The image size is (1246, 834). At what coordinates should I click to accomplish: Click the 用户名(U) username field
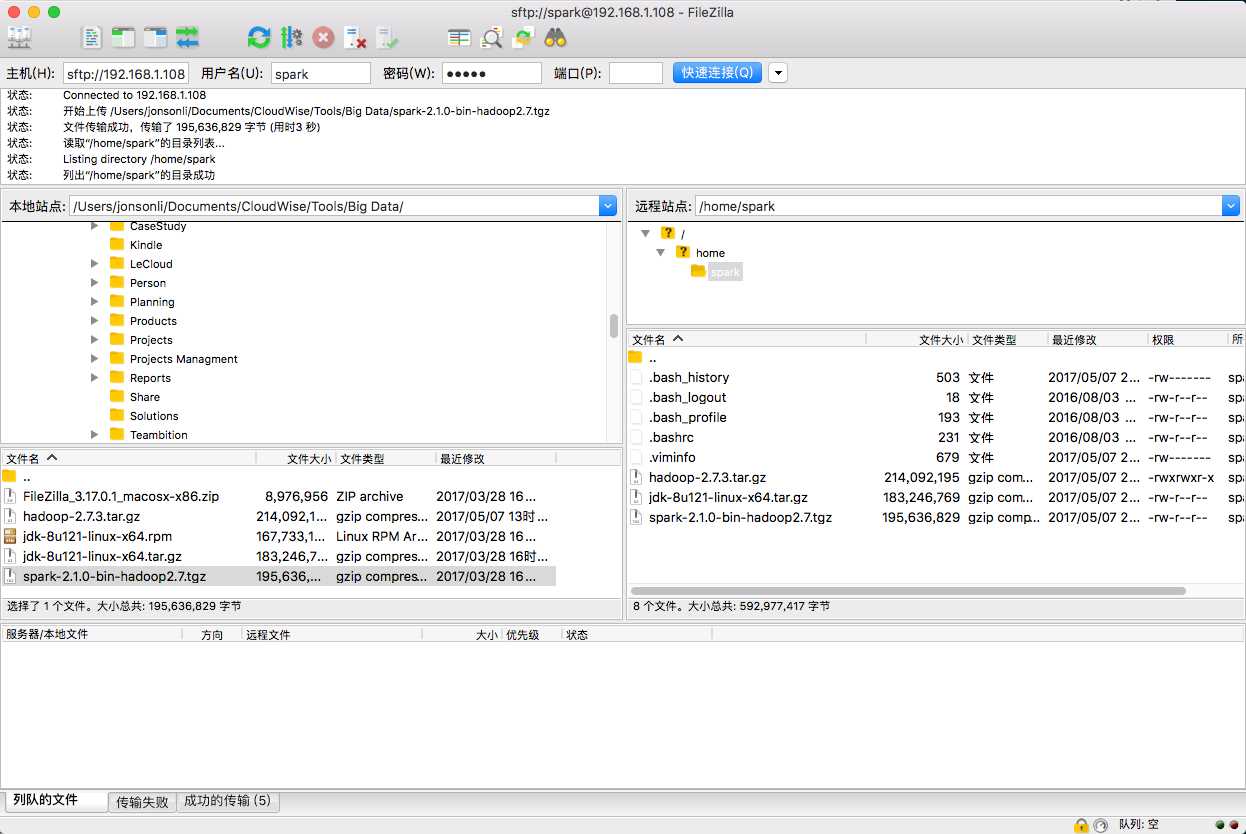pyautogui.click(x=320, y=73)
